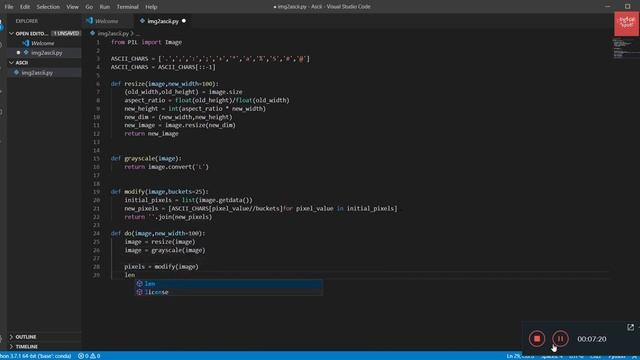640x360 pixels.
Task: Click the 'new_dim = (new_width,new_height)' line
Action: [178, 117]
